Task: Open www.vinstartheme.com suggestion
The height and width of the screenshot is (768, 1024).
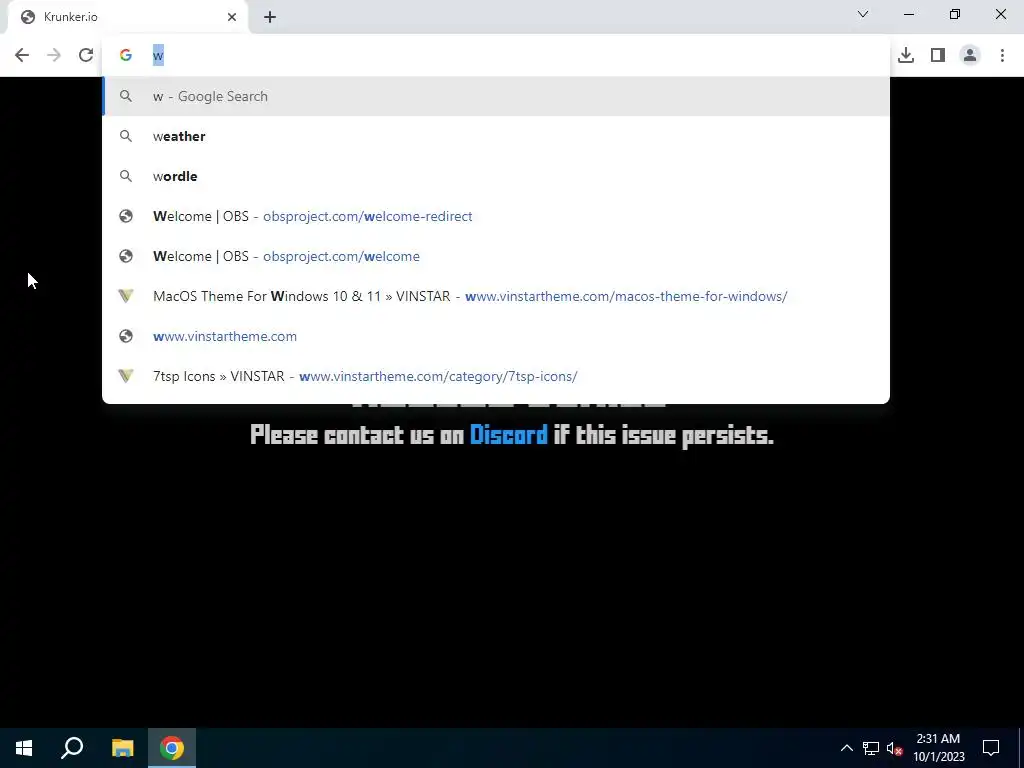Action: [496, 336]
